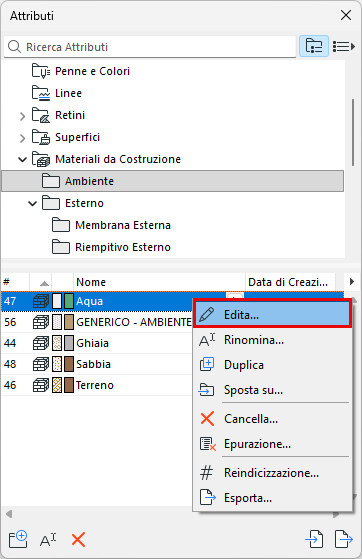This screenshot has height=559, width=362.
Task: Collapse Materiali da Costruzione folder
Action: click(22, 159)
